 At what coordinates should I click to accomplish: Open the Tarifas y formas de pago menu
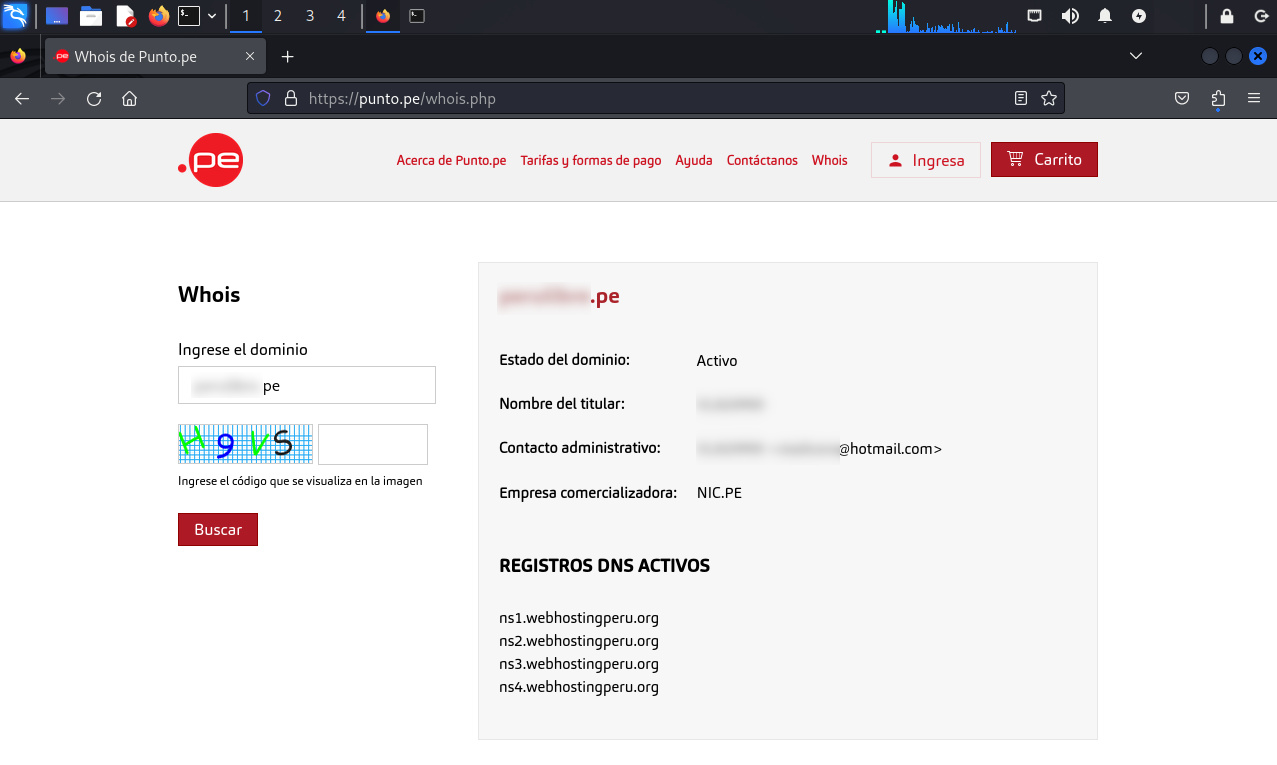(590, 161)
